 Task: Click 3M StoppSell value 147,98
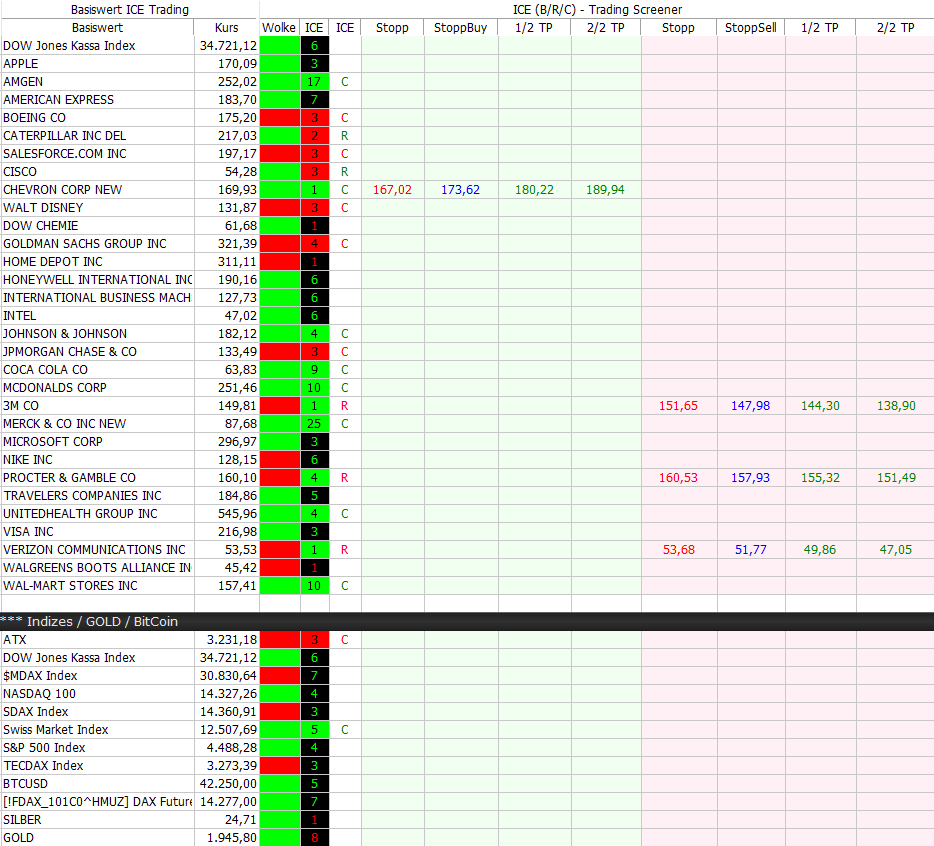click(751, 406)
